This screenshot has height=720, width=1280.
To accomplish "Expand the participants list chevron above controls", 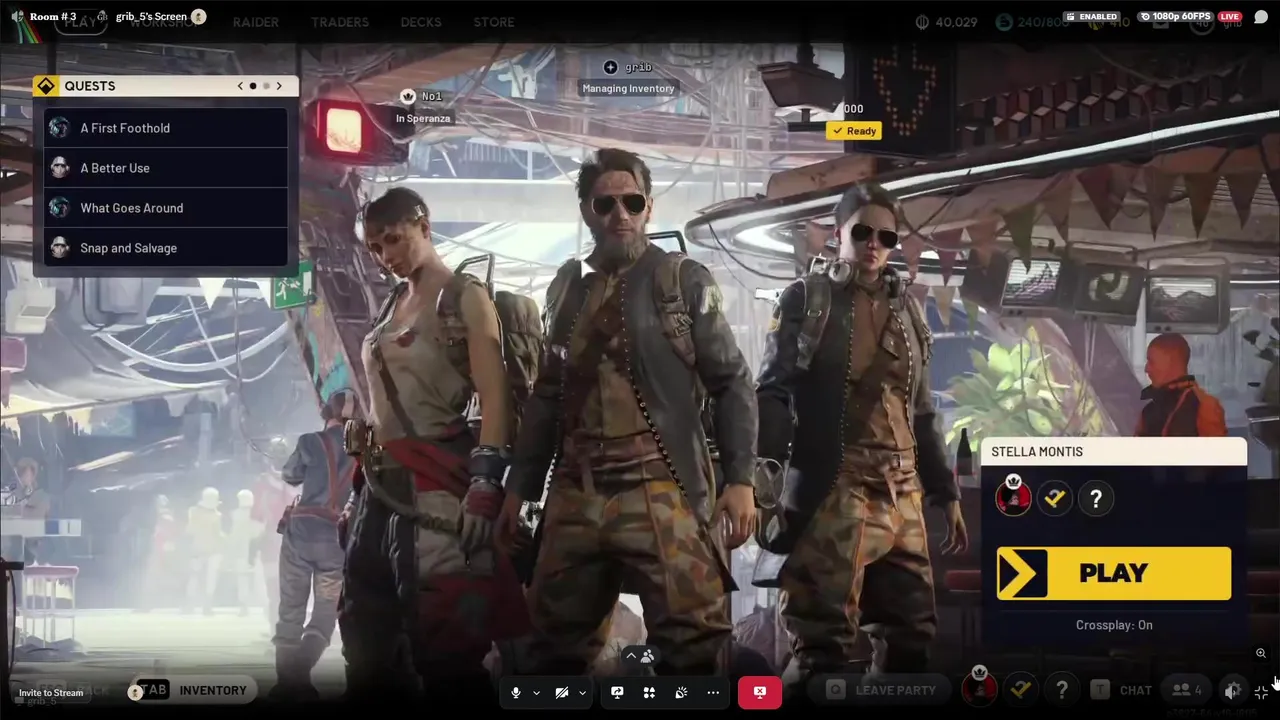I will tap(631, 656).
